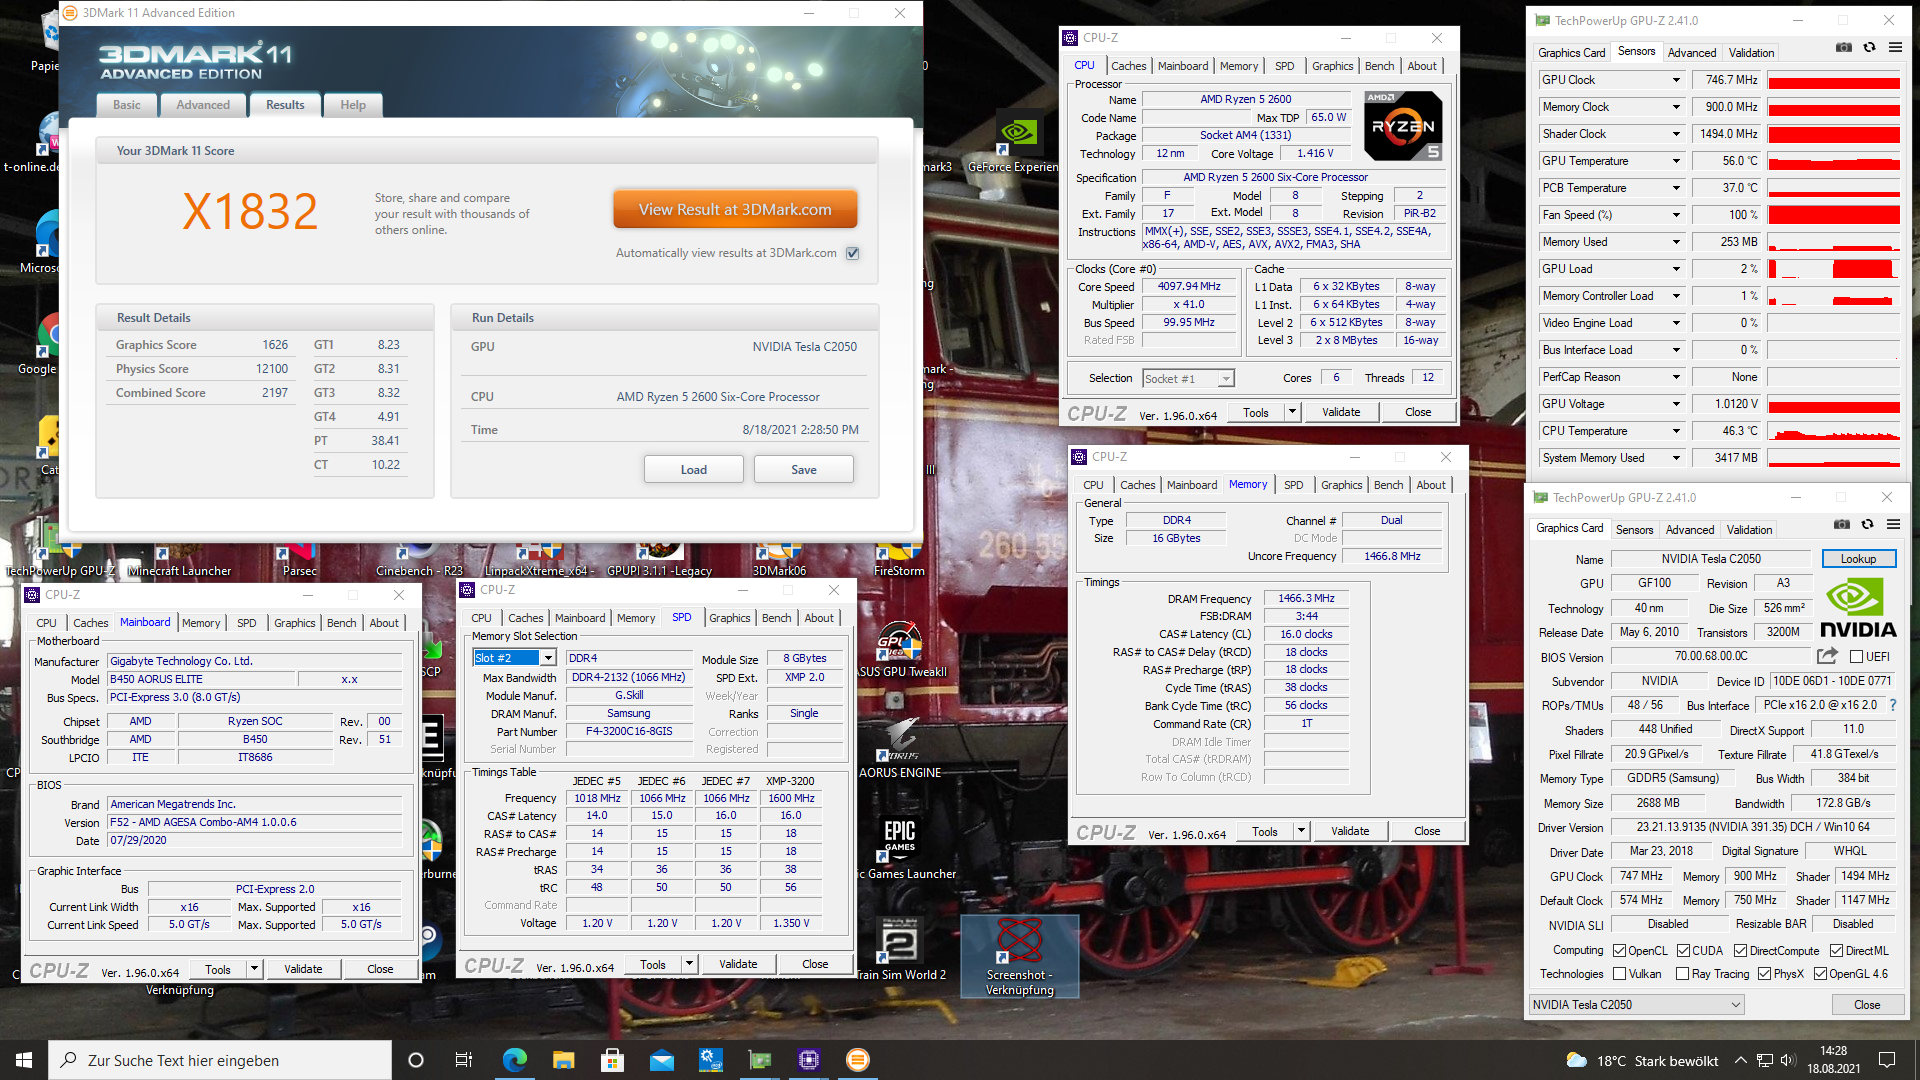Screen dimensions: 1920x1080
Task: Click the Save button in 3DMark Run Details
Action: pos(804,469)
